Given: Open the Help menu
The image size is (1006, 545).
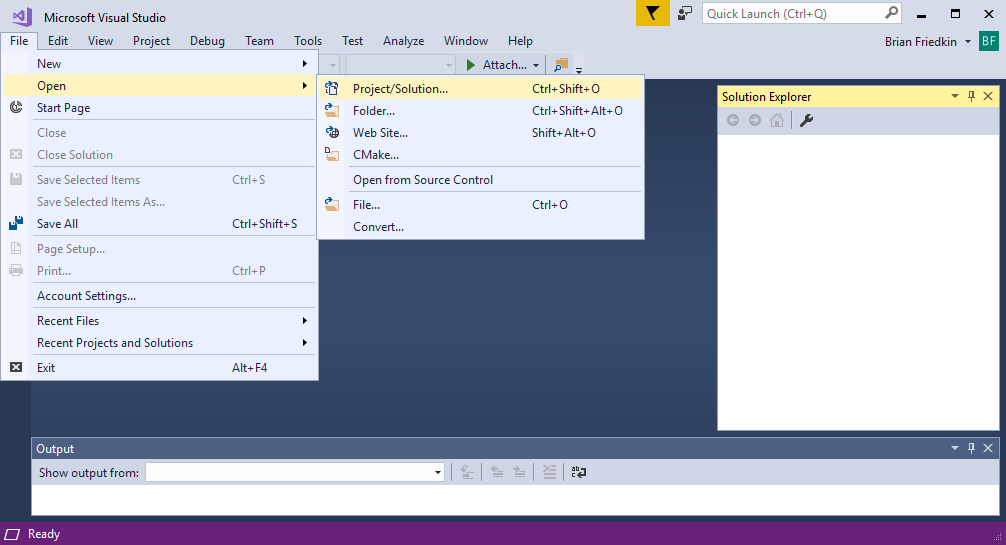Looking at the screenshot, I should [x=520, y=40].
